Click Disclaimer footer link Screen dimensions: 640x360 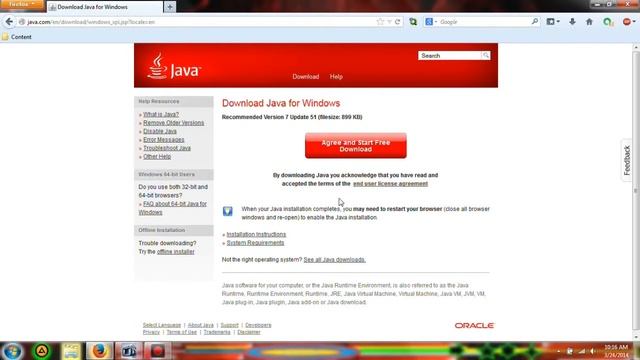249,332
